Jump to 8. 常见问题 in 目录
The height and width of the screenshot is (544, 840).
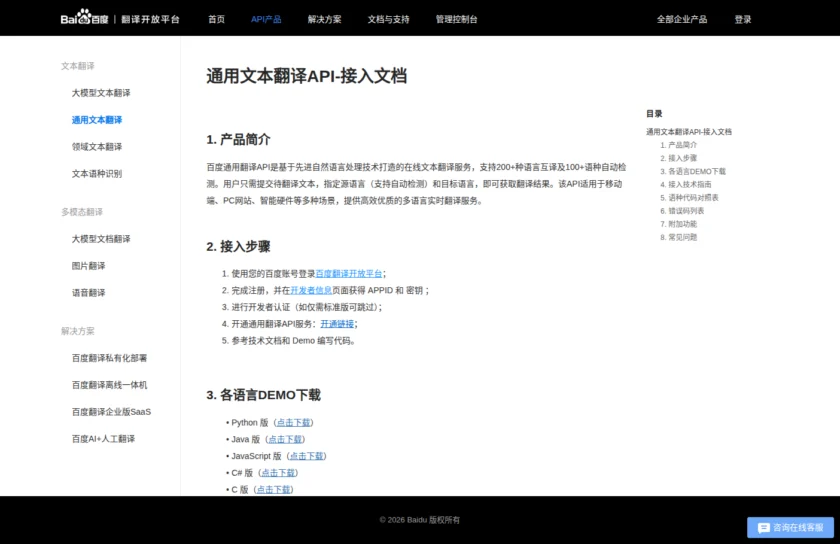(678, 237)
